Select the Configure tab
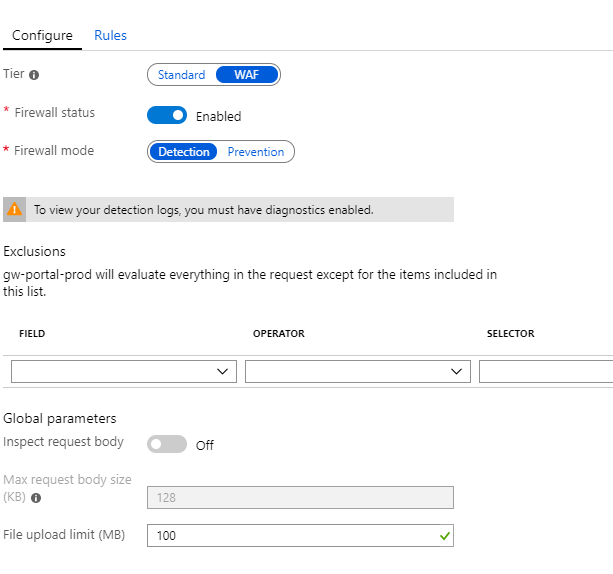The image size is (613, 574). click(42, 35)
